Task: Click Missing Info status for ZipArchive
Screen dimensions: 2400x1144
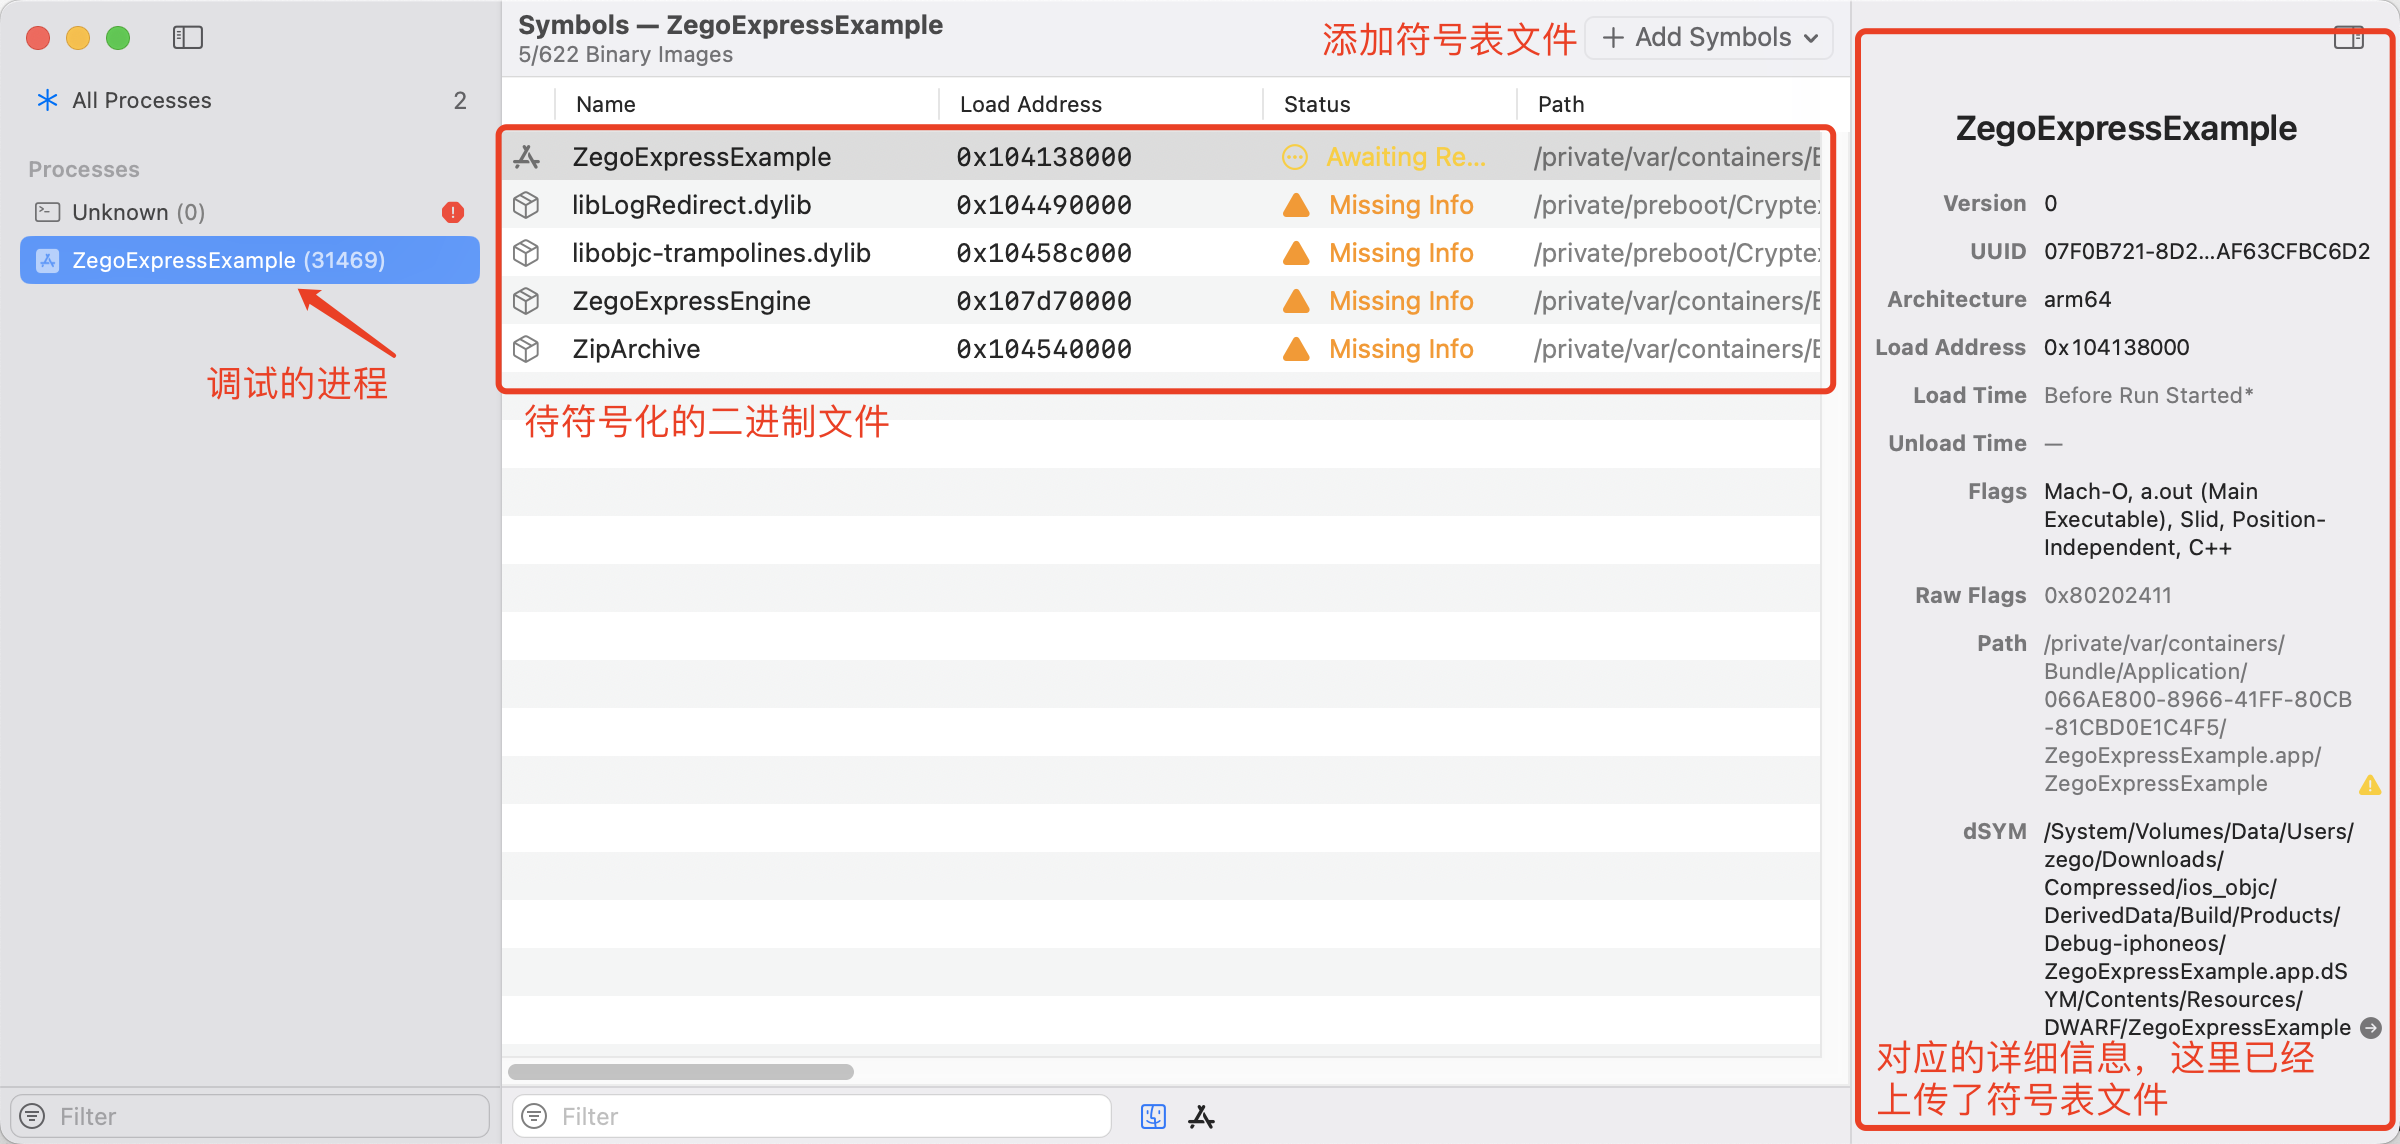Action: click(x=1401, y=349)
